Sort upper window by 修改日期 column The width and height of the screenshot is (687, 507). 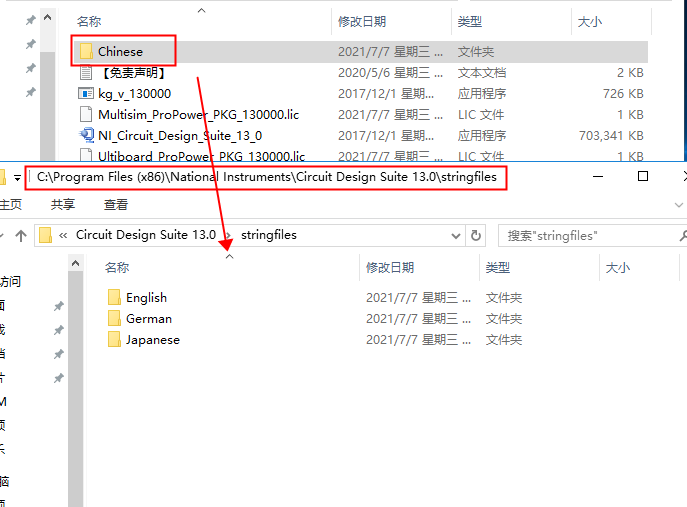coord(362,21)
